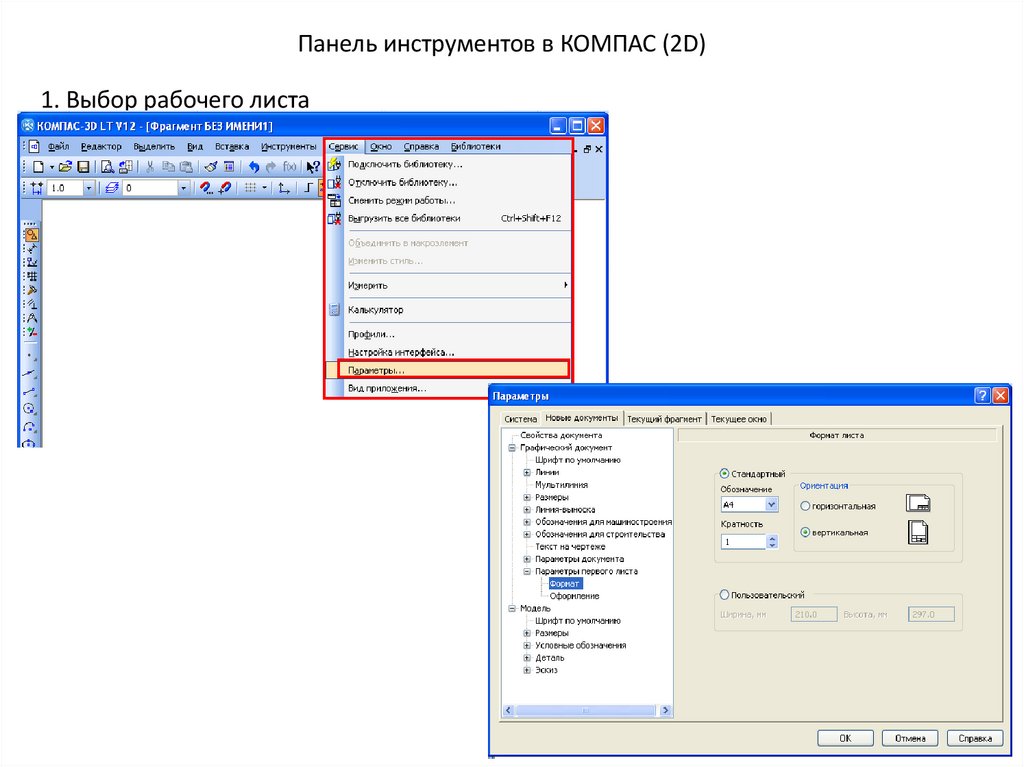Choose Вид приложения... menu entry

click(x=447, y=388)
